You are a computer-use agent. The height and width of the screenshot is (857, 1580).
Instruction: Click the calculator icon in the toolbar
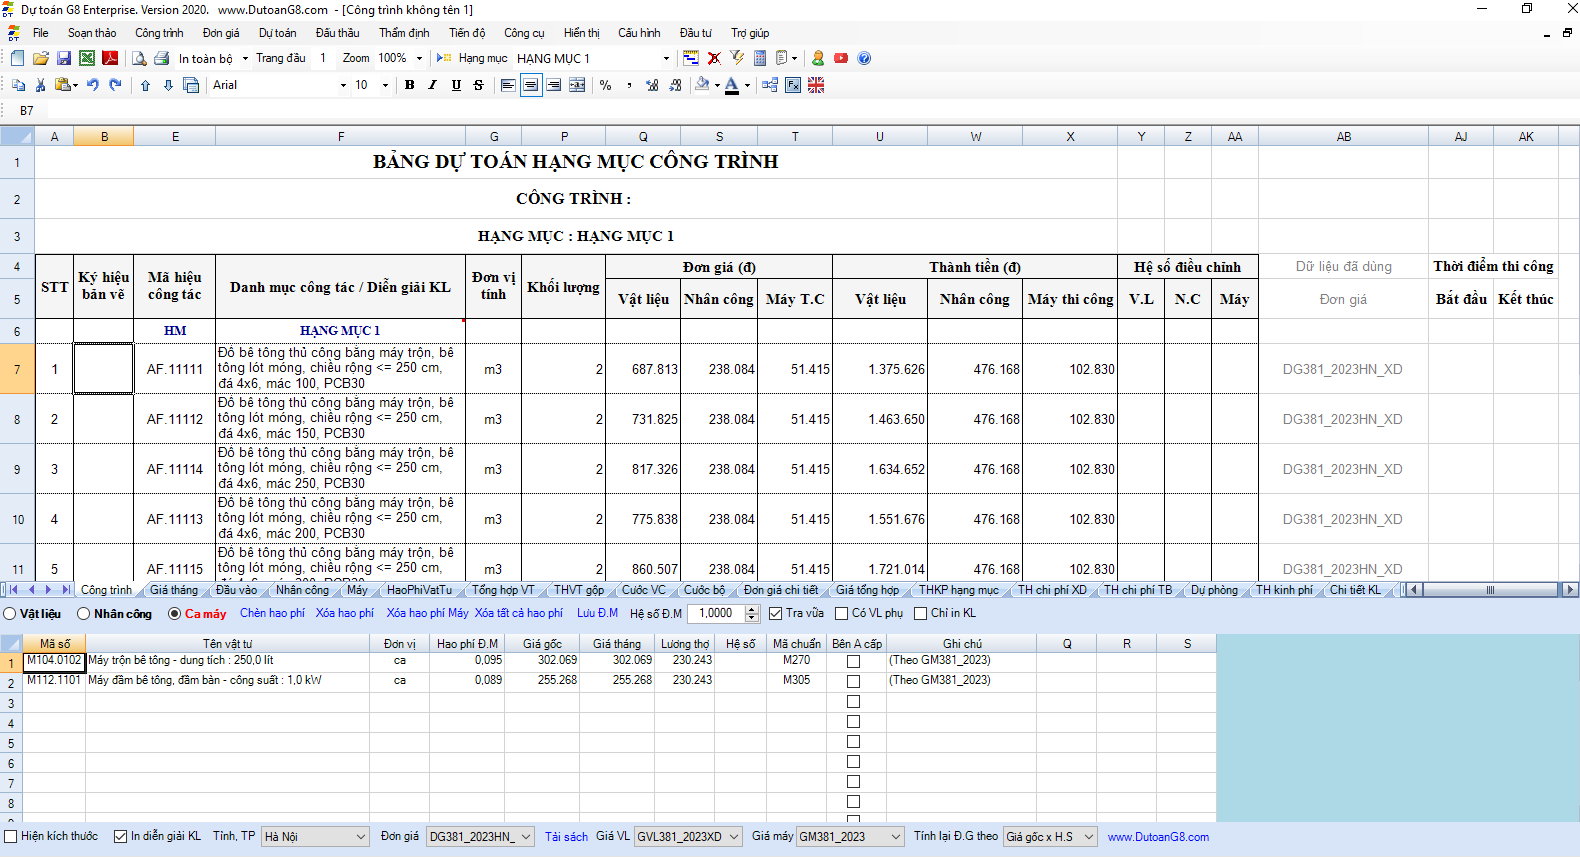[x=760, y=58]
